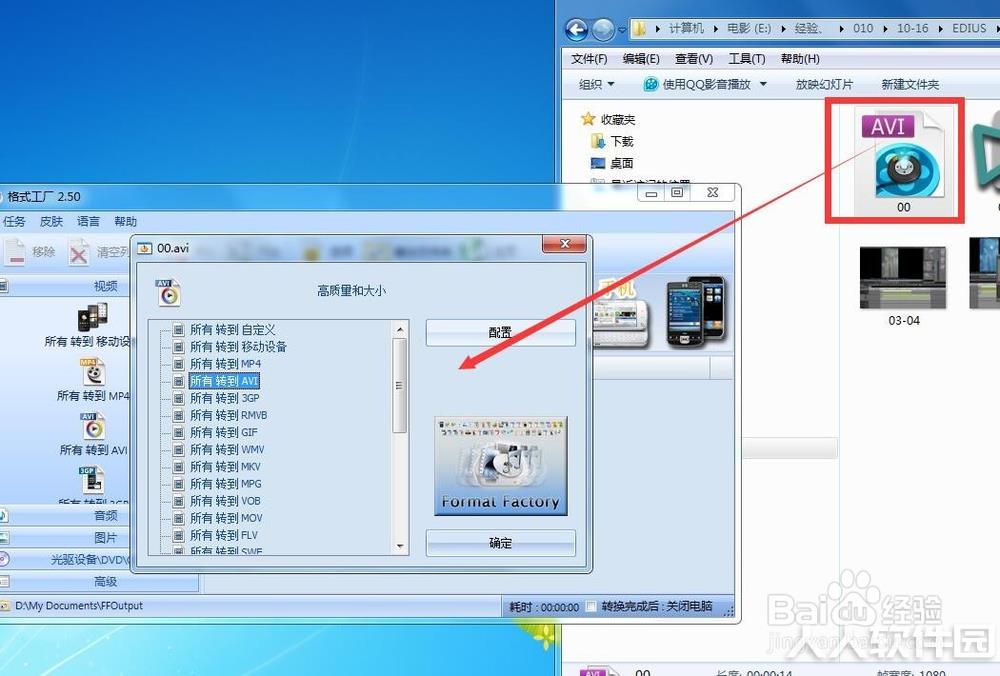Open the Help (帮助) menu in Format Factory

coord(126,221)
